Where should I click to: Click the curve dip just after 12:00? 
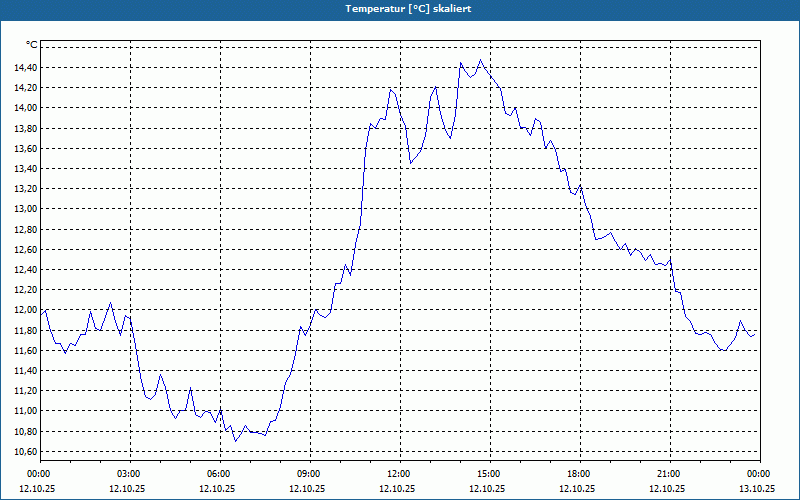tap(411, 163)
